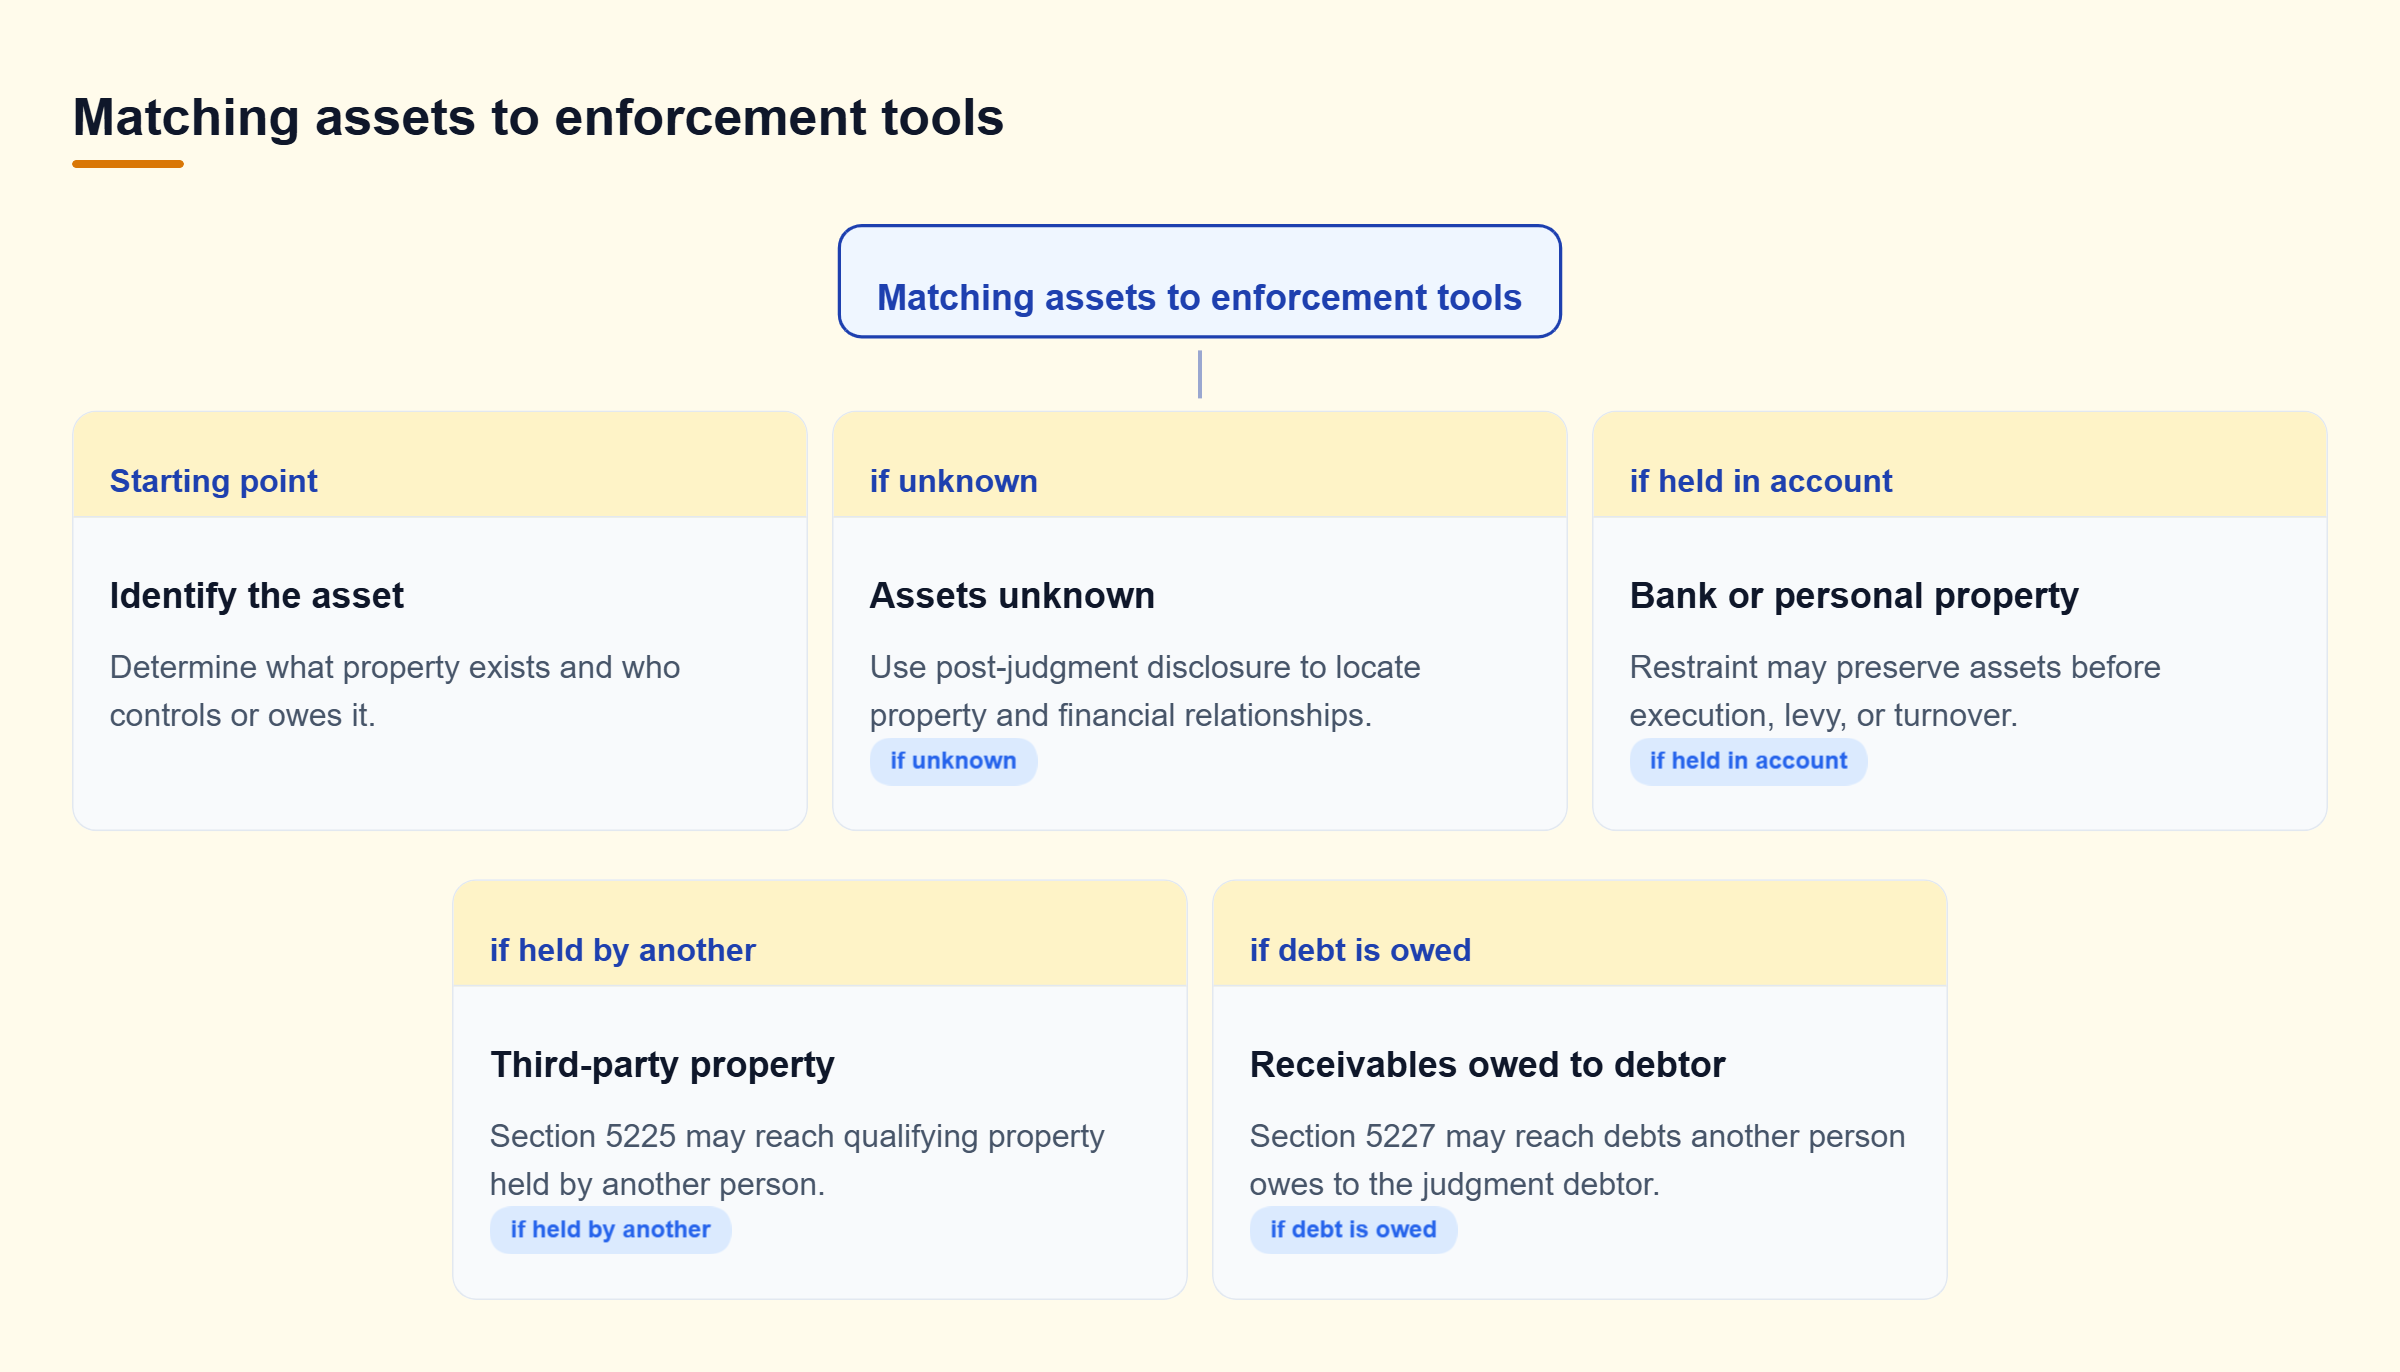This screenshot has height=1372, width=2400.
Task: Click the root node 'Matching assets to enforcement tools'
Action: tap(1199, 282)
